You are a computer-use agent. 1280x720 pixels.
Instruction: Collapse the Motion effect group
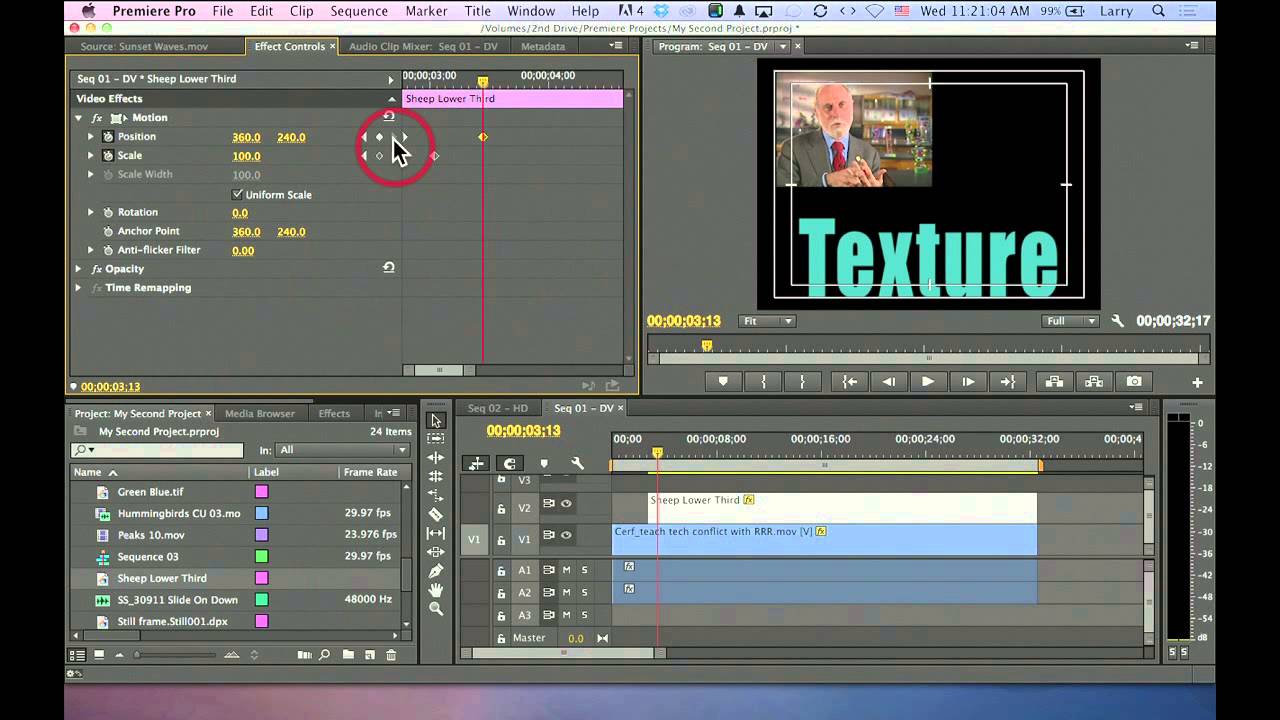point(79,118)
